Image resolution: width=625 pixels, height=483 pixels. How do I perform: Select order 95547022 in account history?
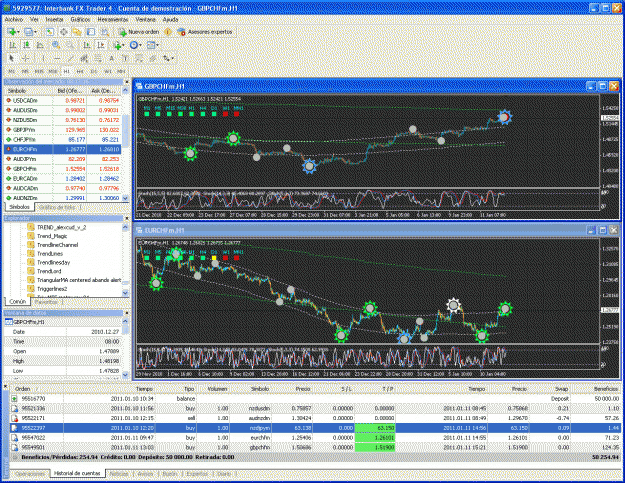pyautogui.click(x=315, y=438)
